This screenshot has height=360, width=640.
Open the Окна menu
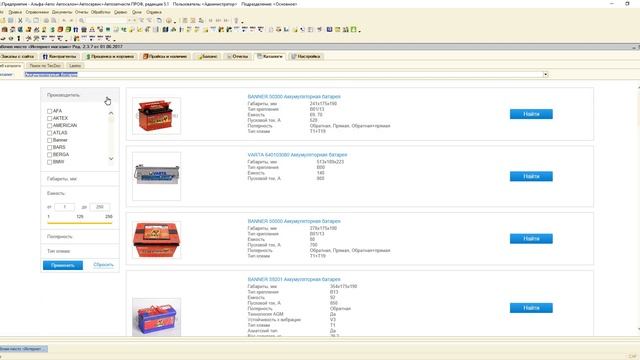click(x=136, y=12)
